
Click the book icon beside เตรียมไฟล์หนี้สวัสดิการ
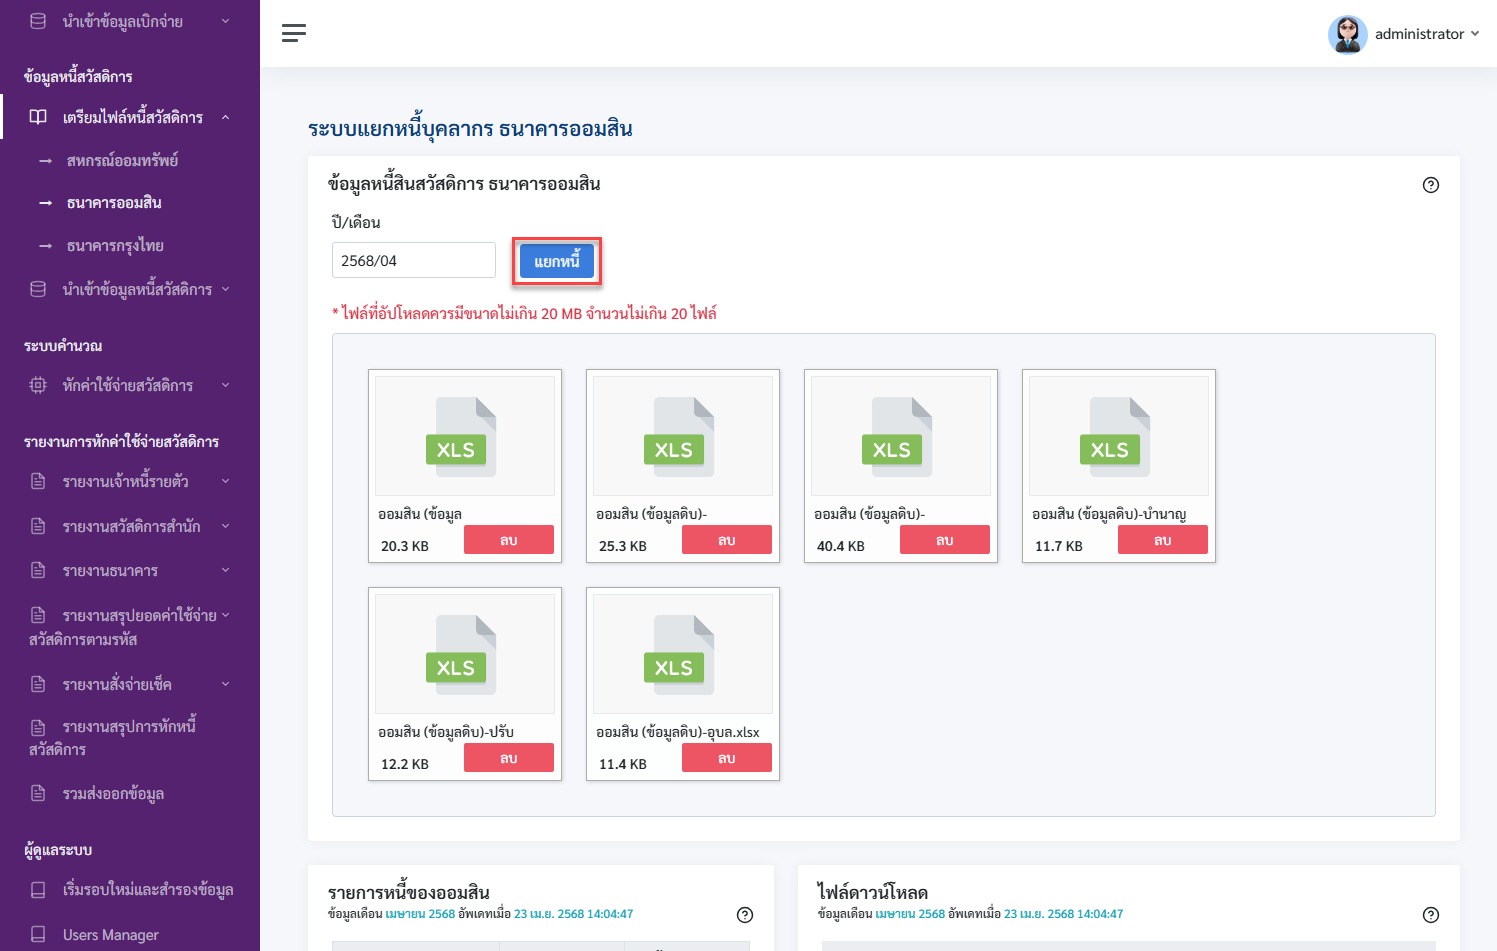coord(38,117)
